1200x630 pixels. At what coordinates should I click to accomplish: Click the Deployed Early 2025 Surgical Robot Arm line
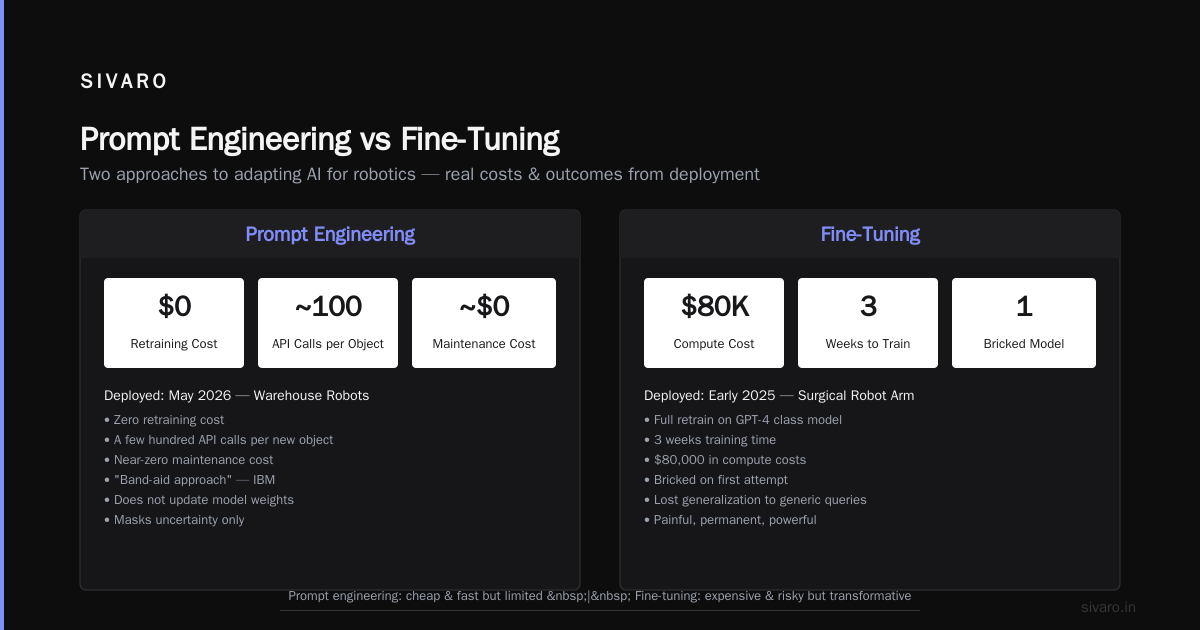point(779,396)
